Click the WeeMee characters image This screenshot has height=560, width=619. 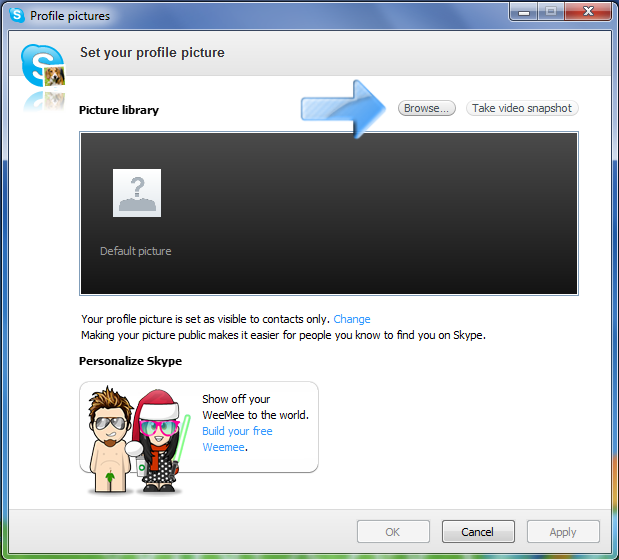tap(137, 440)
